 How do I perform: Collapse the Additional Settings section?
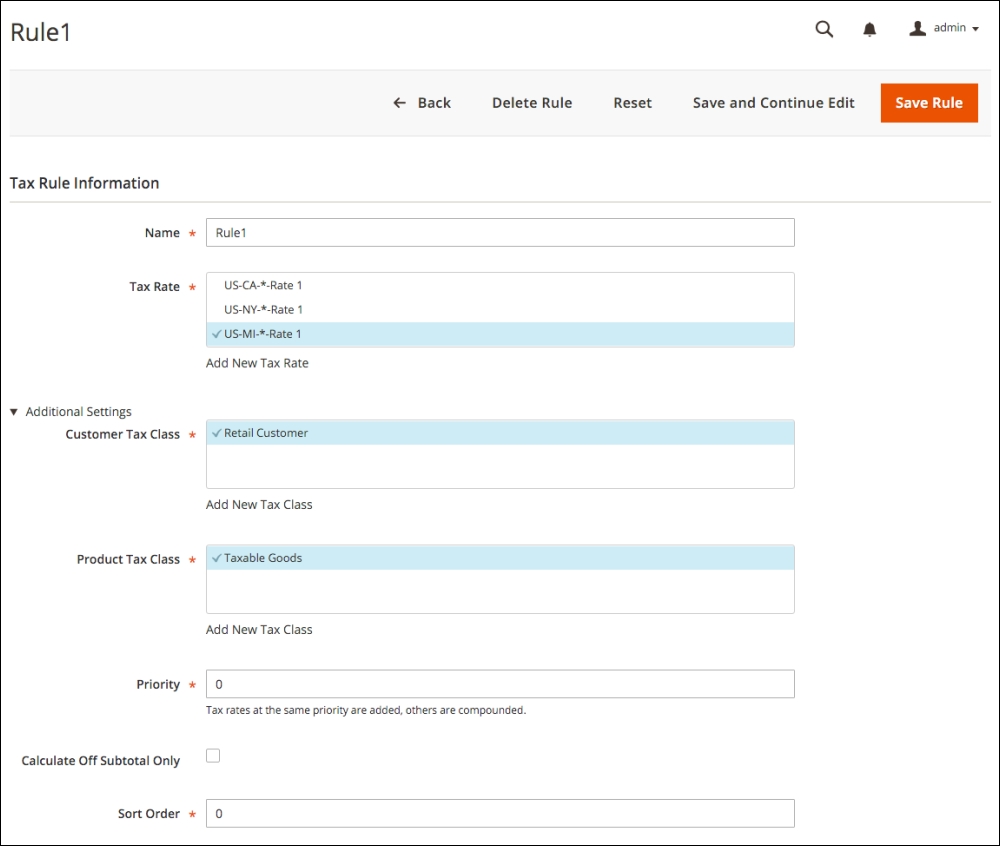71,412
